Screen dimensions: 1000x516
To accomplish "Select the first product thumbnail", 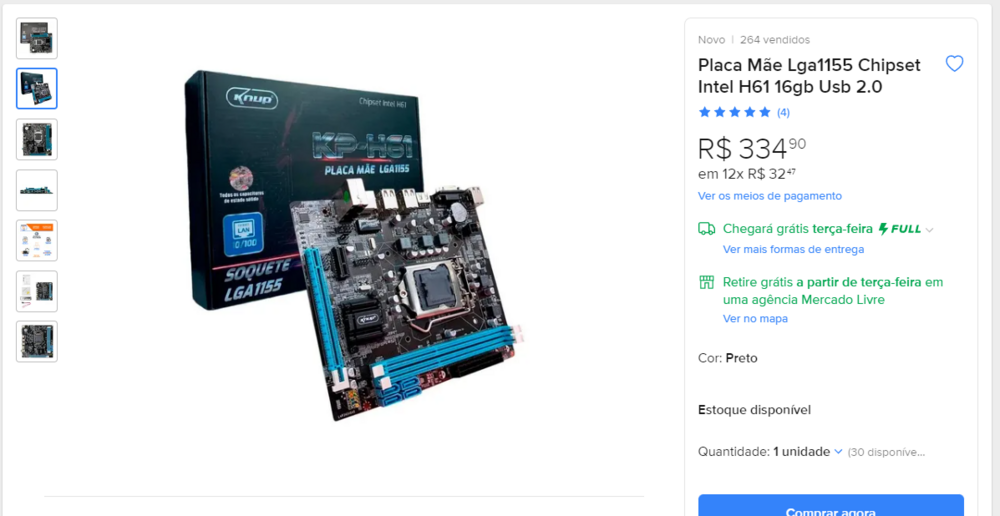I will coord(37,38).
